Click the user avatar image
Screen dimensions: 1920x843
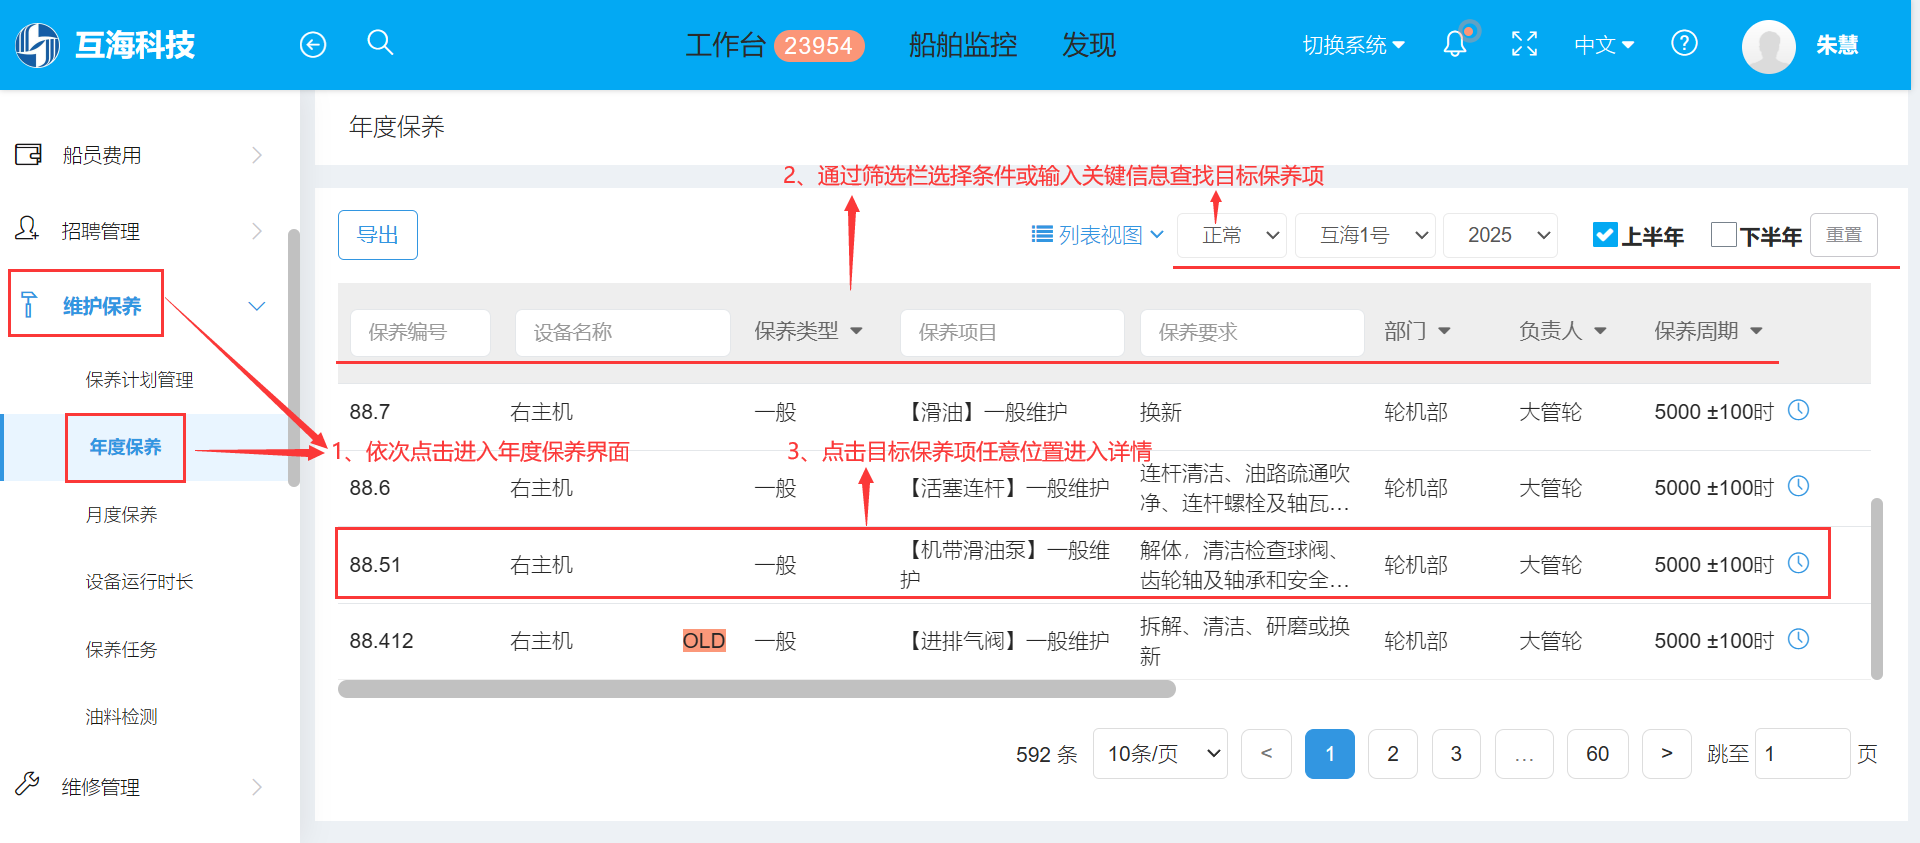click(x=1769, y=46)
